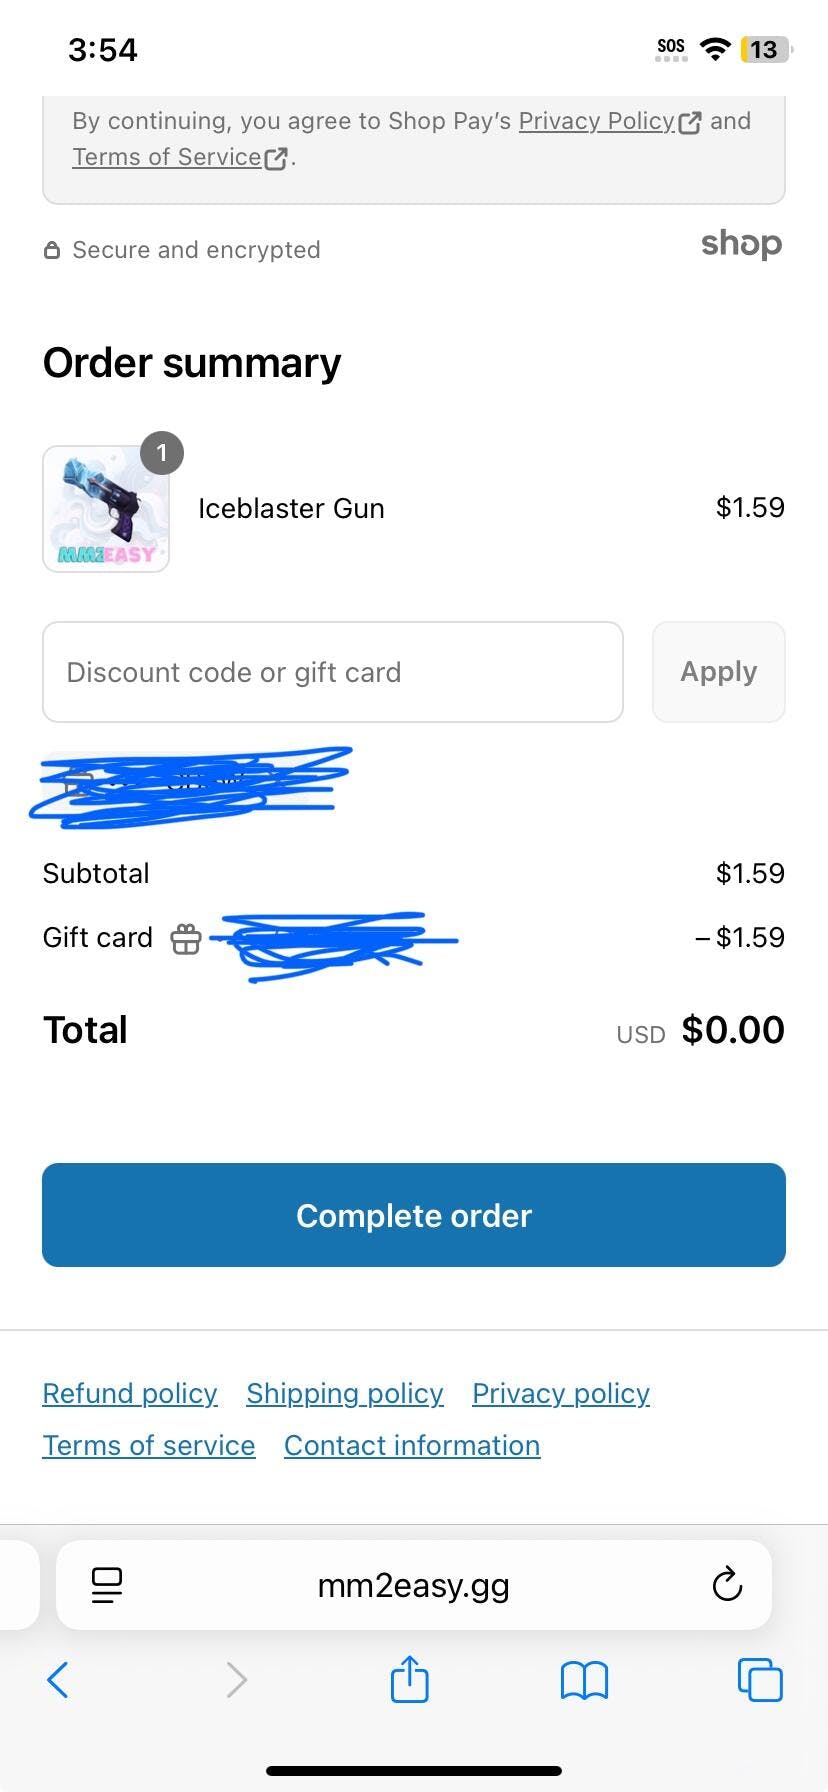Reload the mm2easy.gg page
The image size is (828, 1792).
click(727, 1585)
